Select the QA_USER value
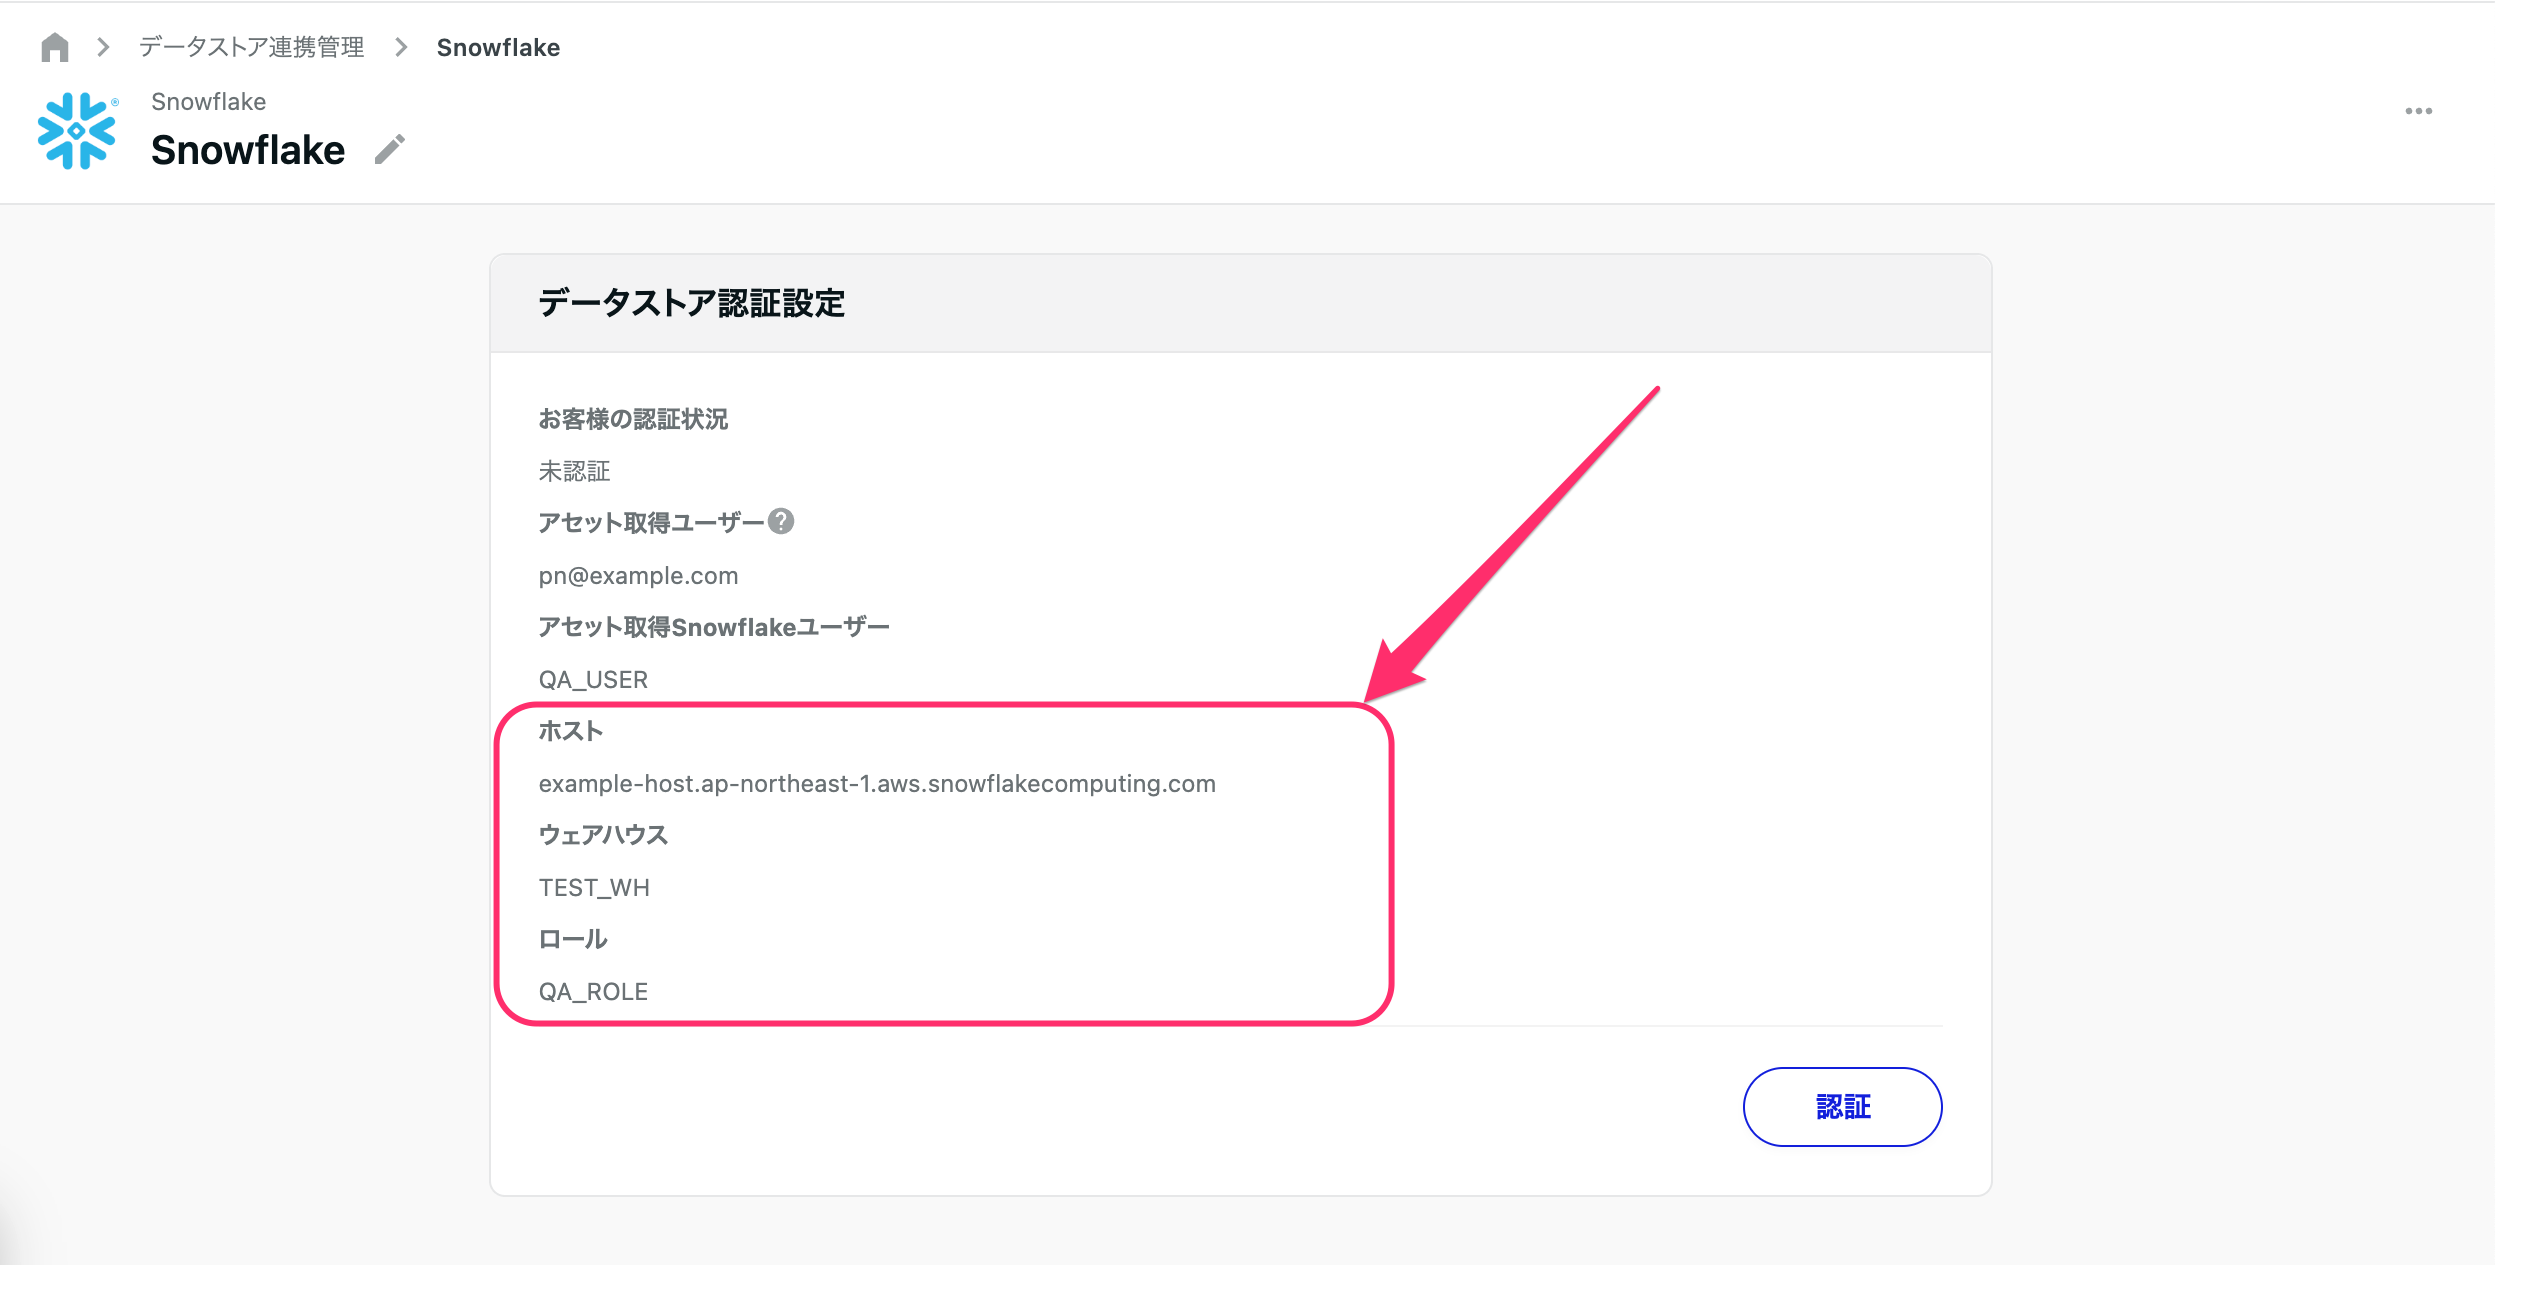 pyautogui.click(x=593, y=680)
